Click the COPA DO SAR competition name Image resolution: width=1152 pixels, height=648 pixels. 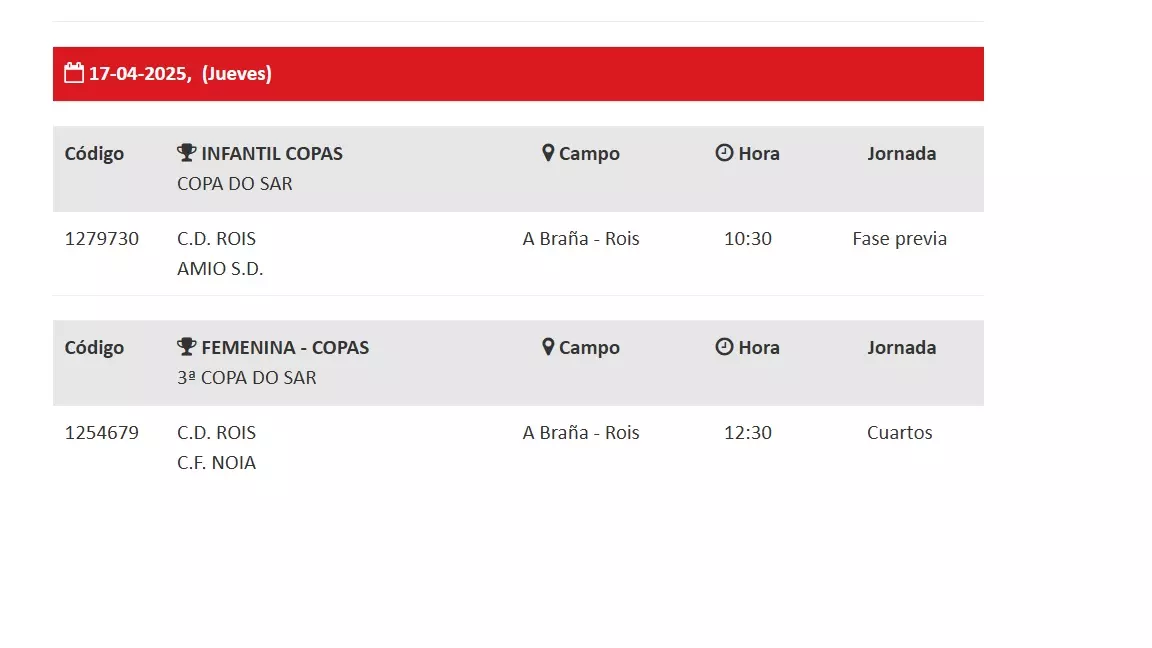[x=234, y=184]
